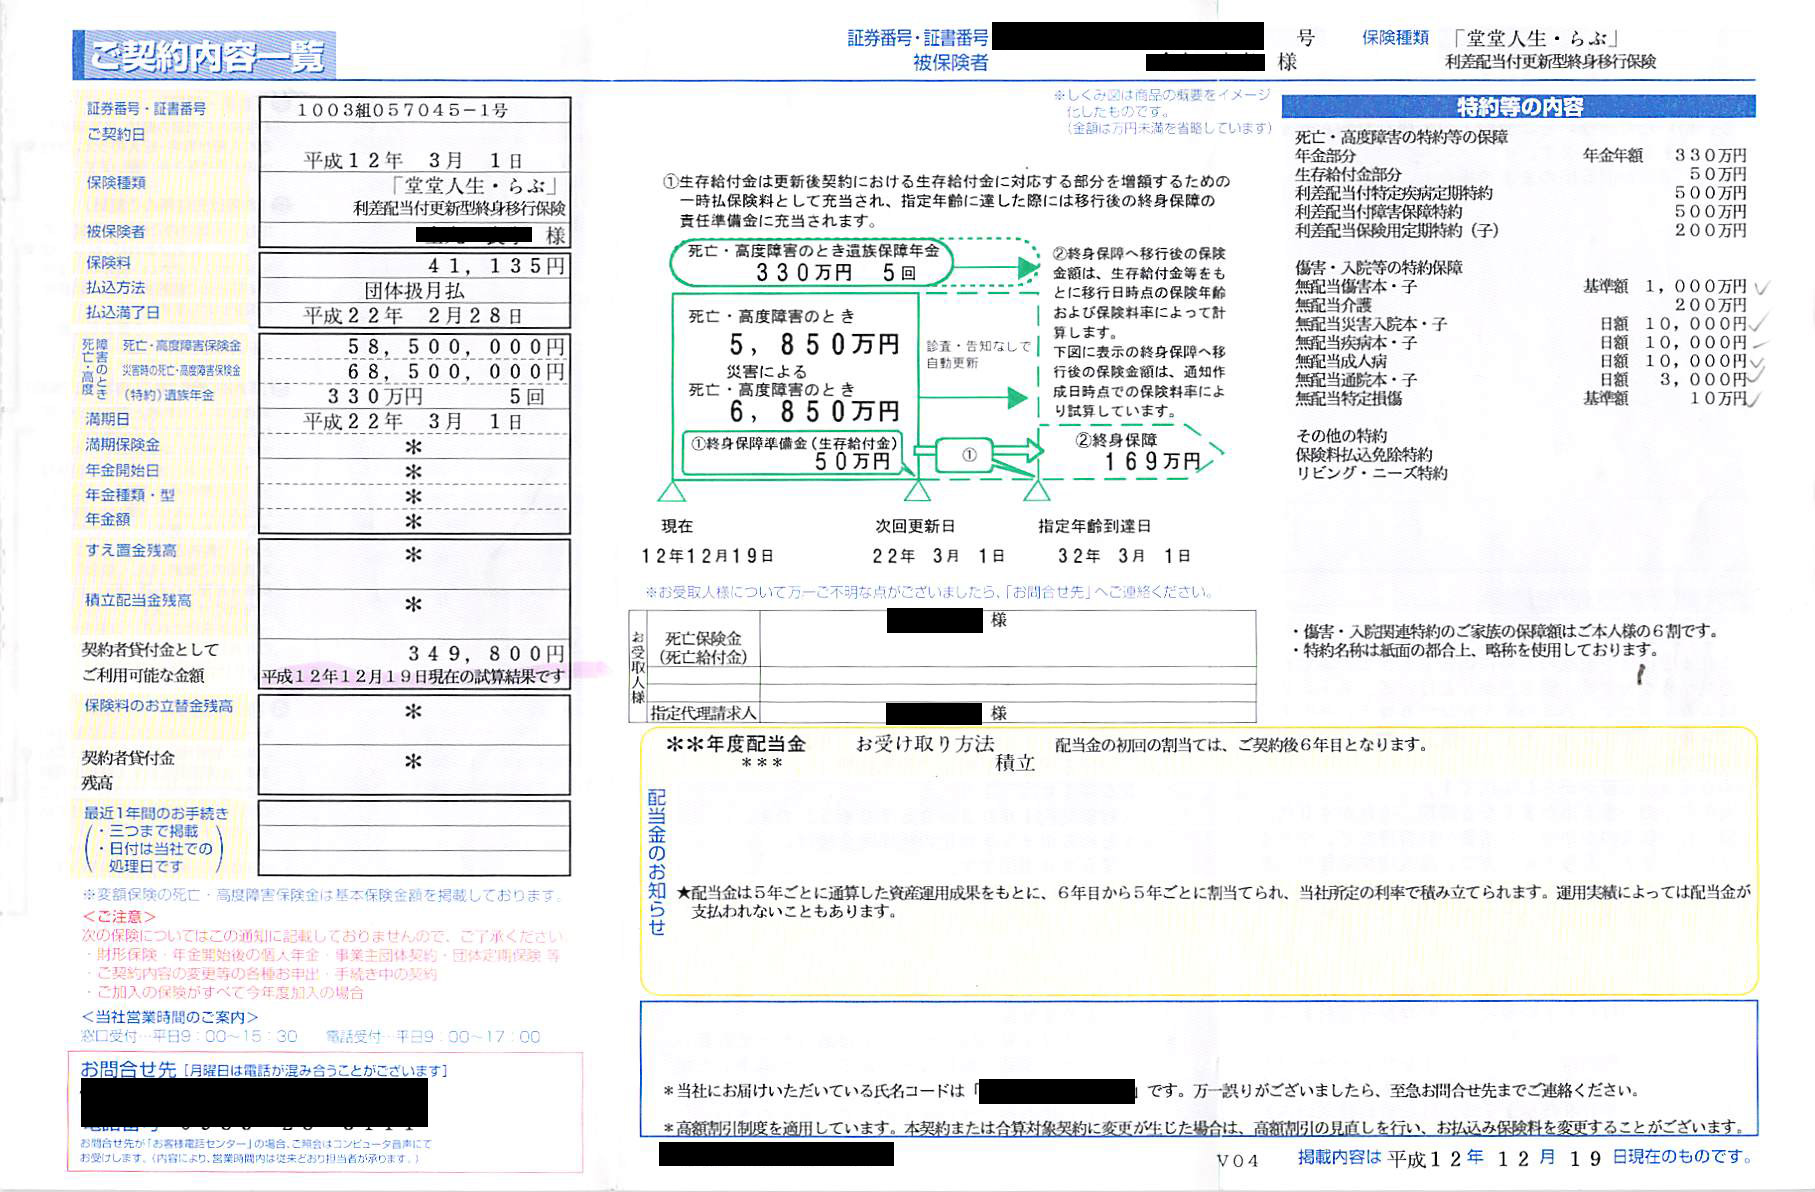The image size is (1815, 1192).
Task: Click the 指定代理請求人 cell
Action: click(x=704, y=713)
